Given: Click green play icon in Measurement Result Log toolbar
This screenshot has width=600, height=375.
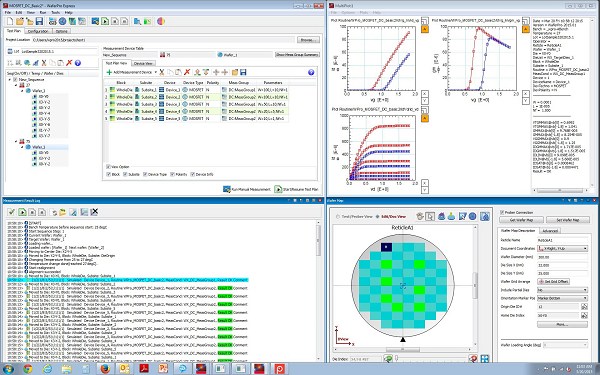Looking at the screenshot, I should [22, 212].
